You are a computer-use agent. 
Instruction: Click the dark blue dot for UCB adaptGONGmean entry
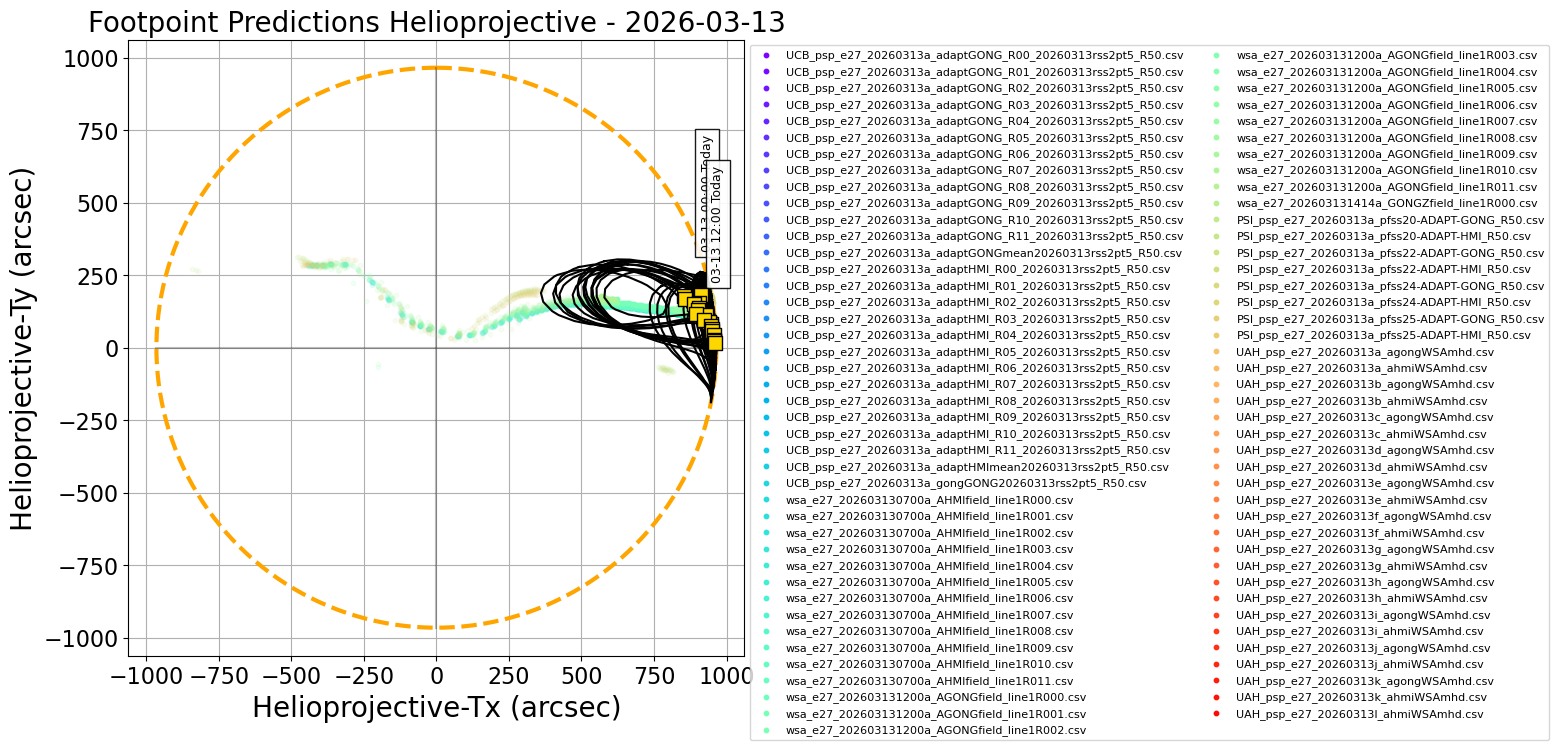[766, 252]
